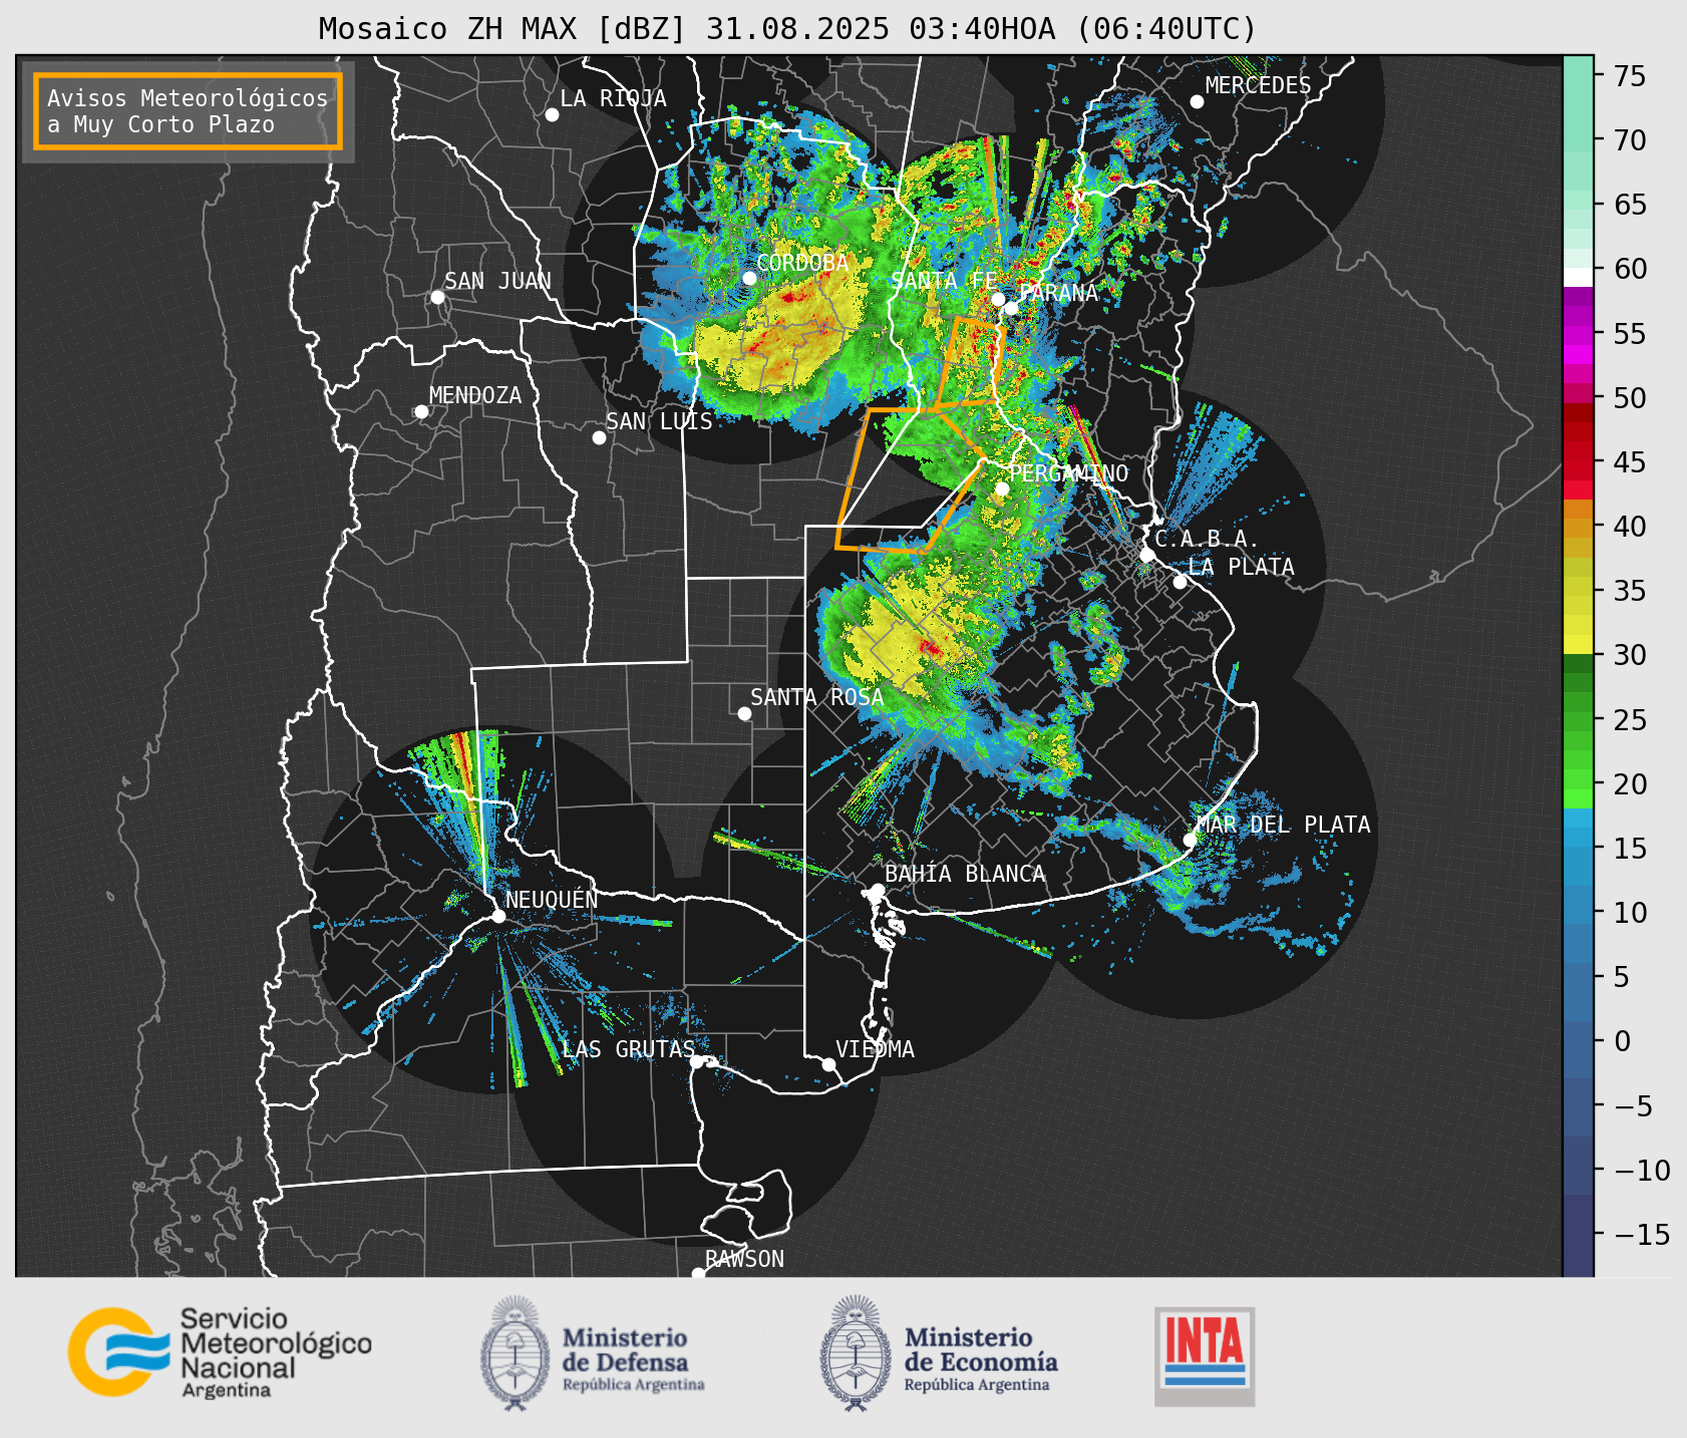Click the 60 tick label on the dBZ scale
1687x1438 pixels.
(x=1629, y=269)
